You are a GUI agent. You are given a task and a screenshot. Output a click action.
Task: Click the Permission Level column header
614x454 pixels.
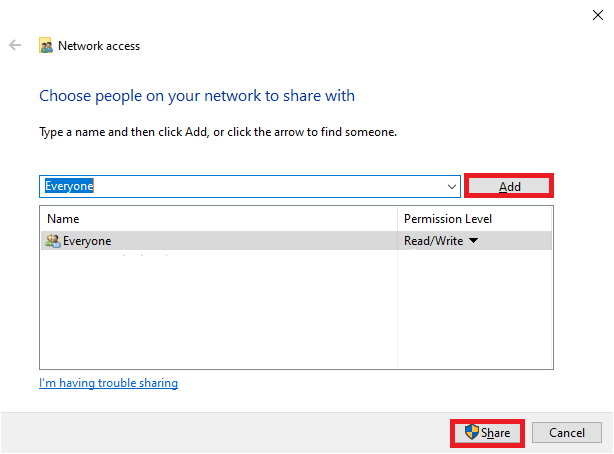[448, 219]
